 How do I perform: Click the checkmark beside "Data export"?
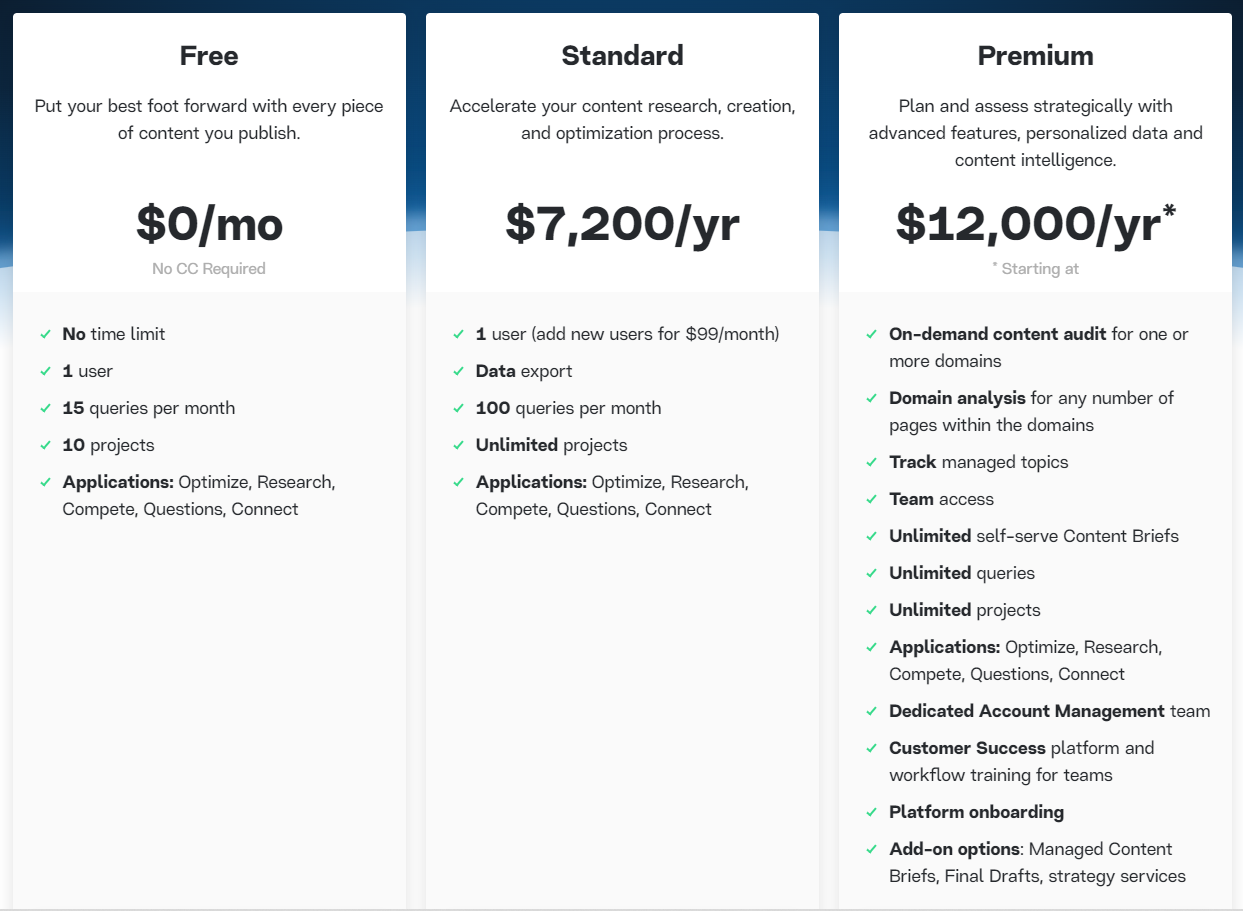click(x=459, y=371)
